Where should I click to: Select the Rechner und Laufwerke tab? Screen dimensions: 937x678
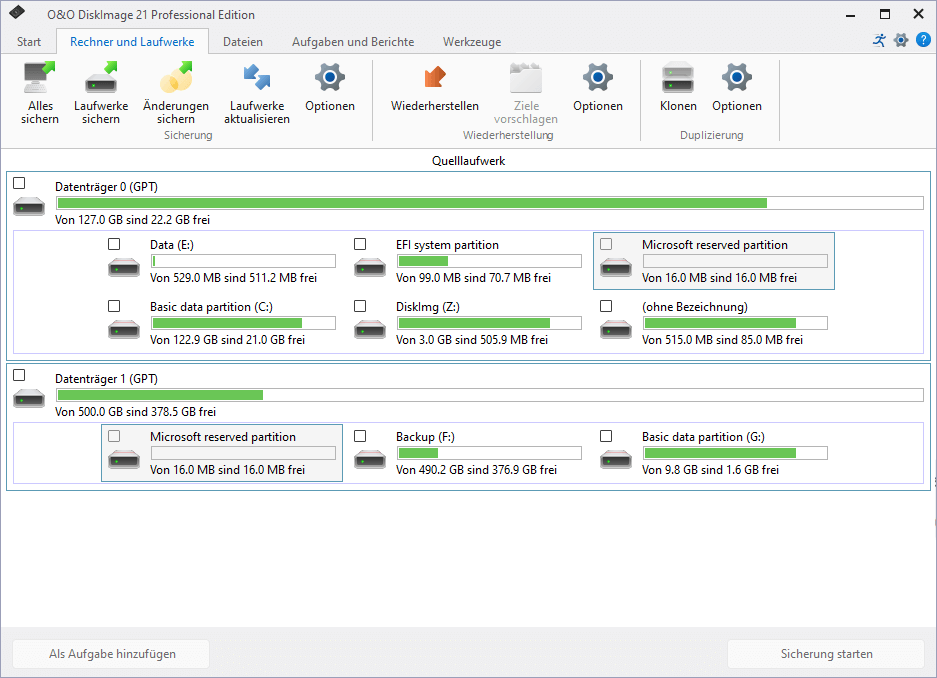(x=132, y=42)
